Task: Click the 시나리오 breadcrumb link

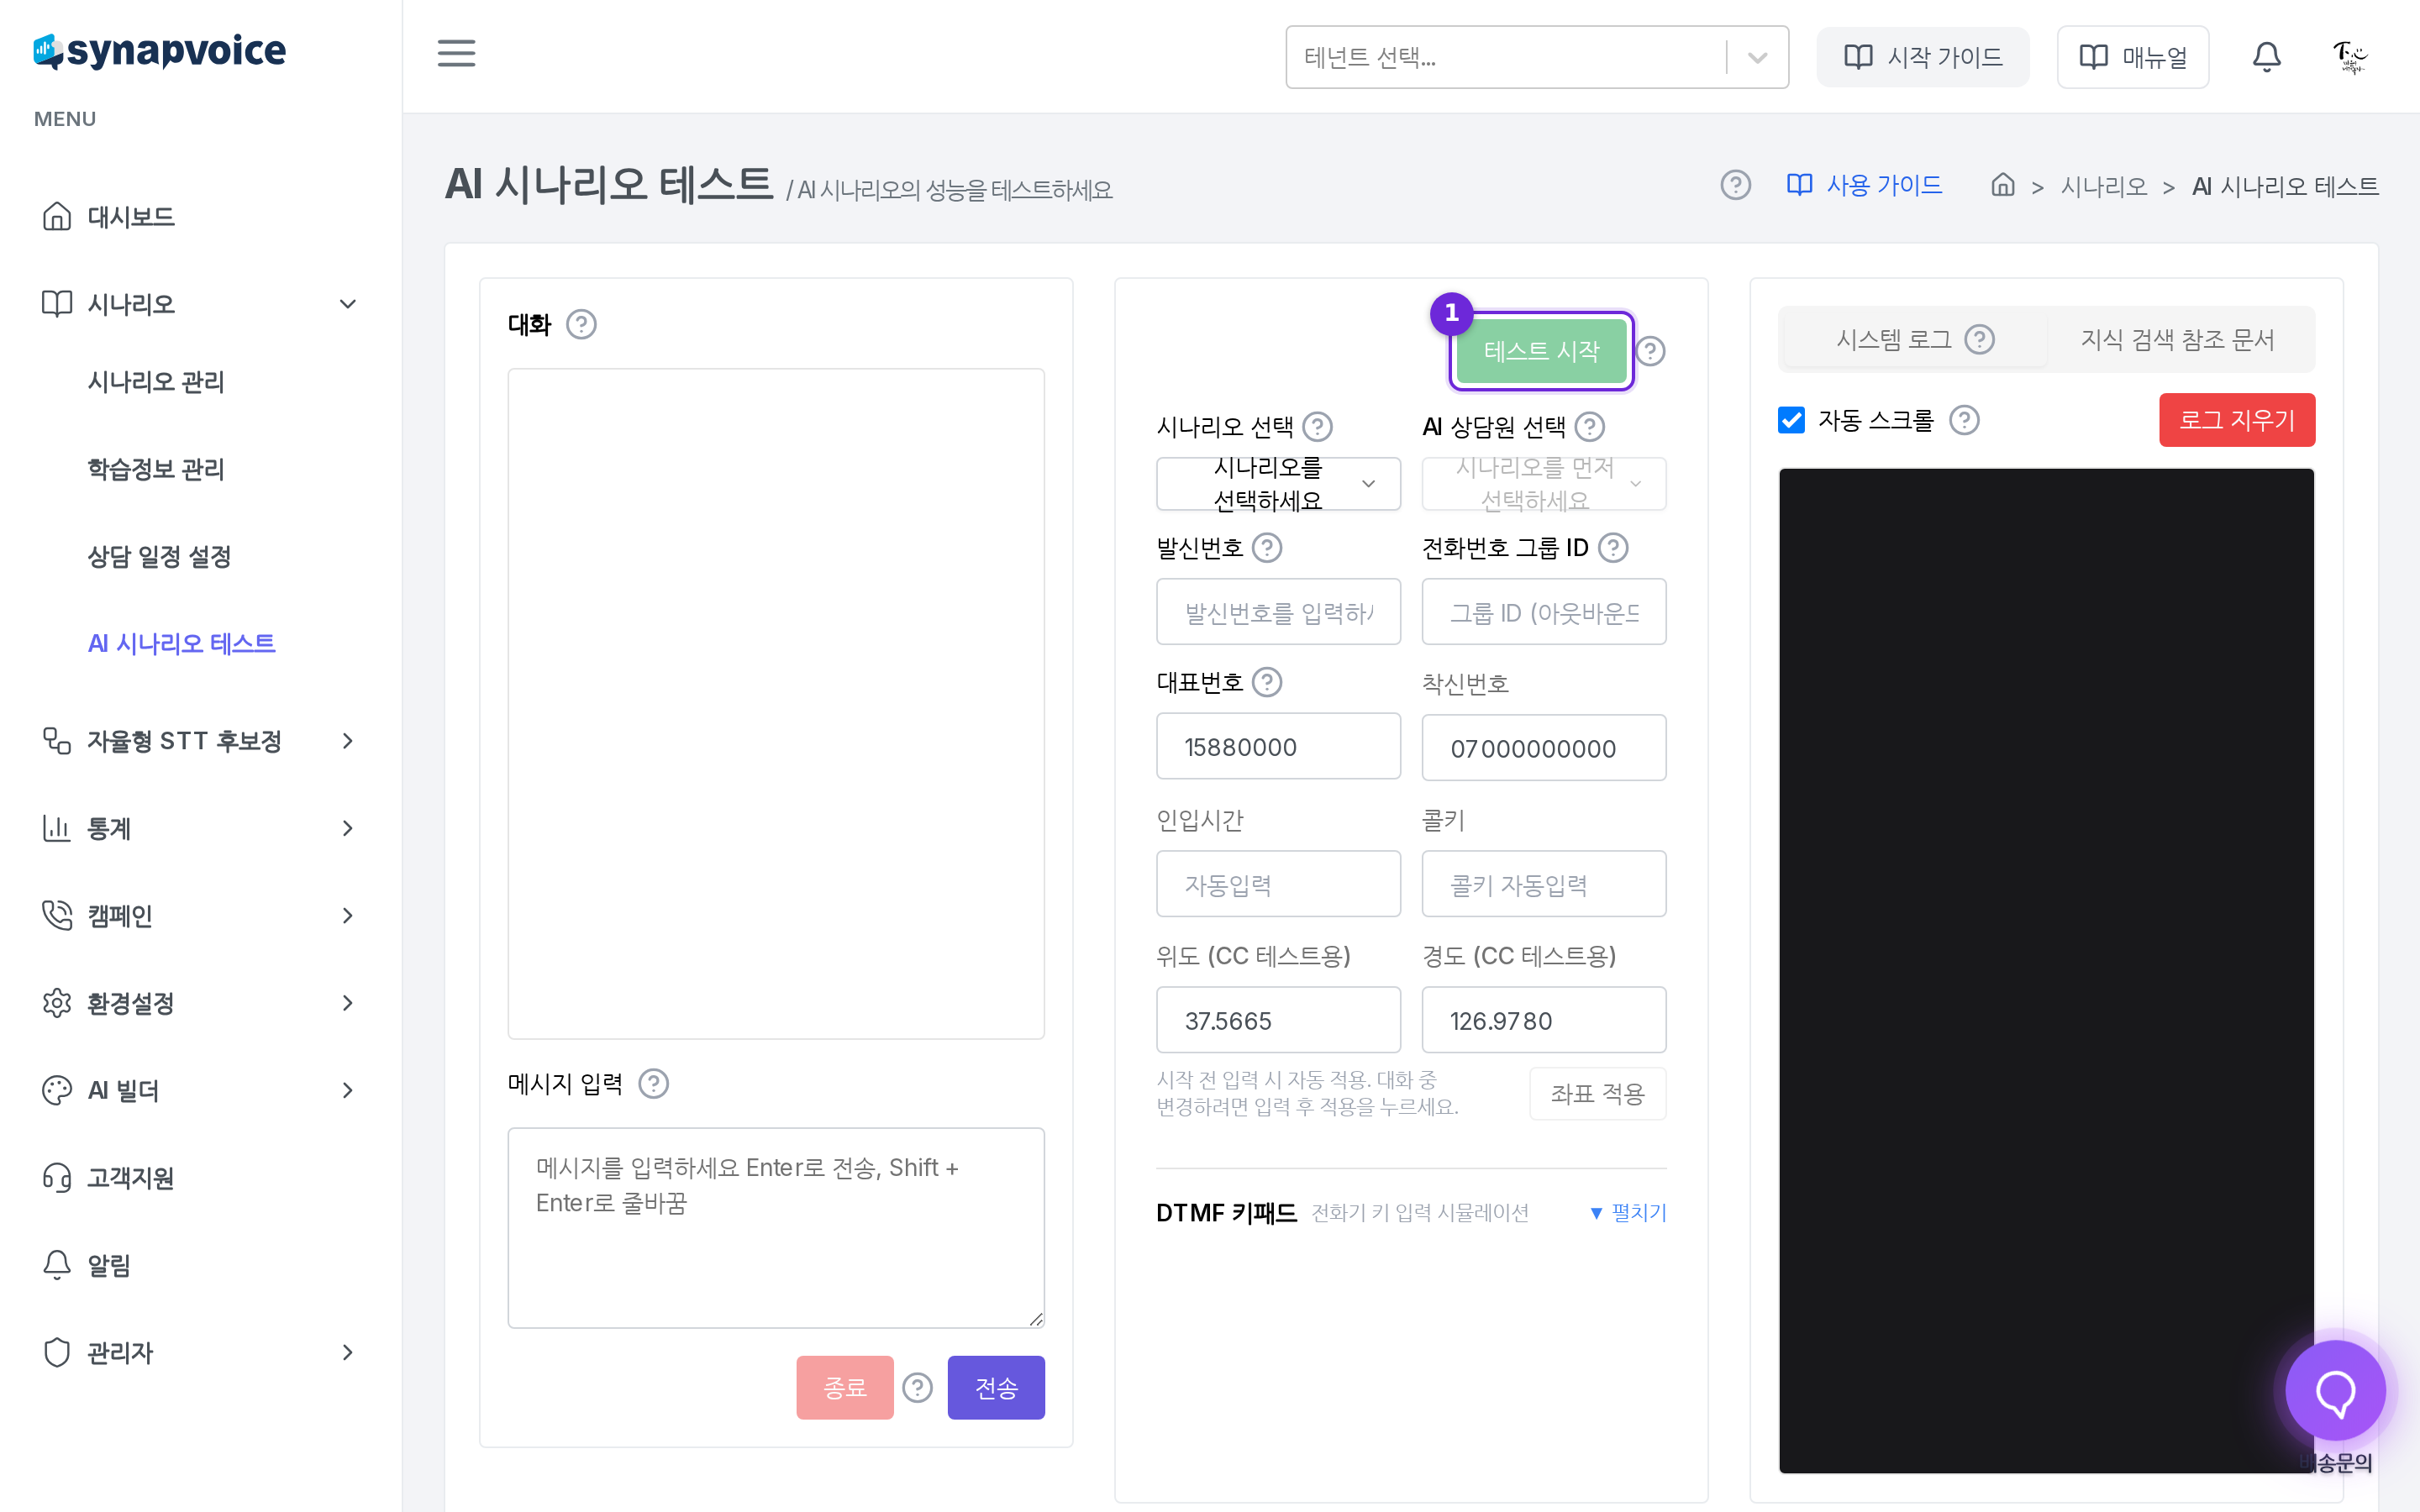Action: click(2104, 186)
